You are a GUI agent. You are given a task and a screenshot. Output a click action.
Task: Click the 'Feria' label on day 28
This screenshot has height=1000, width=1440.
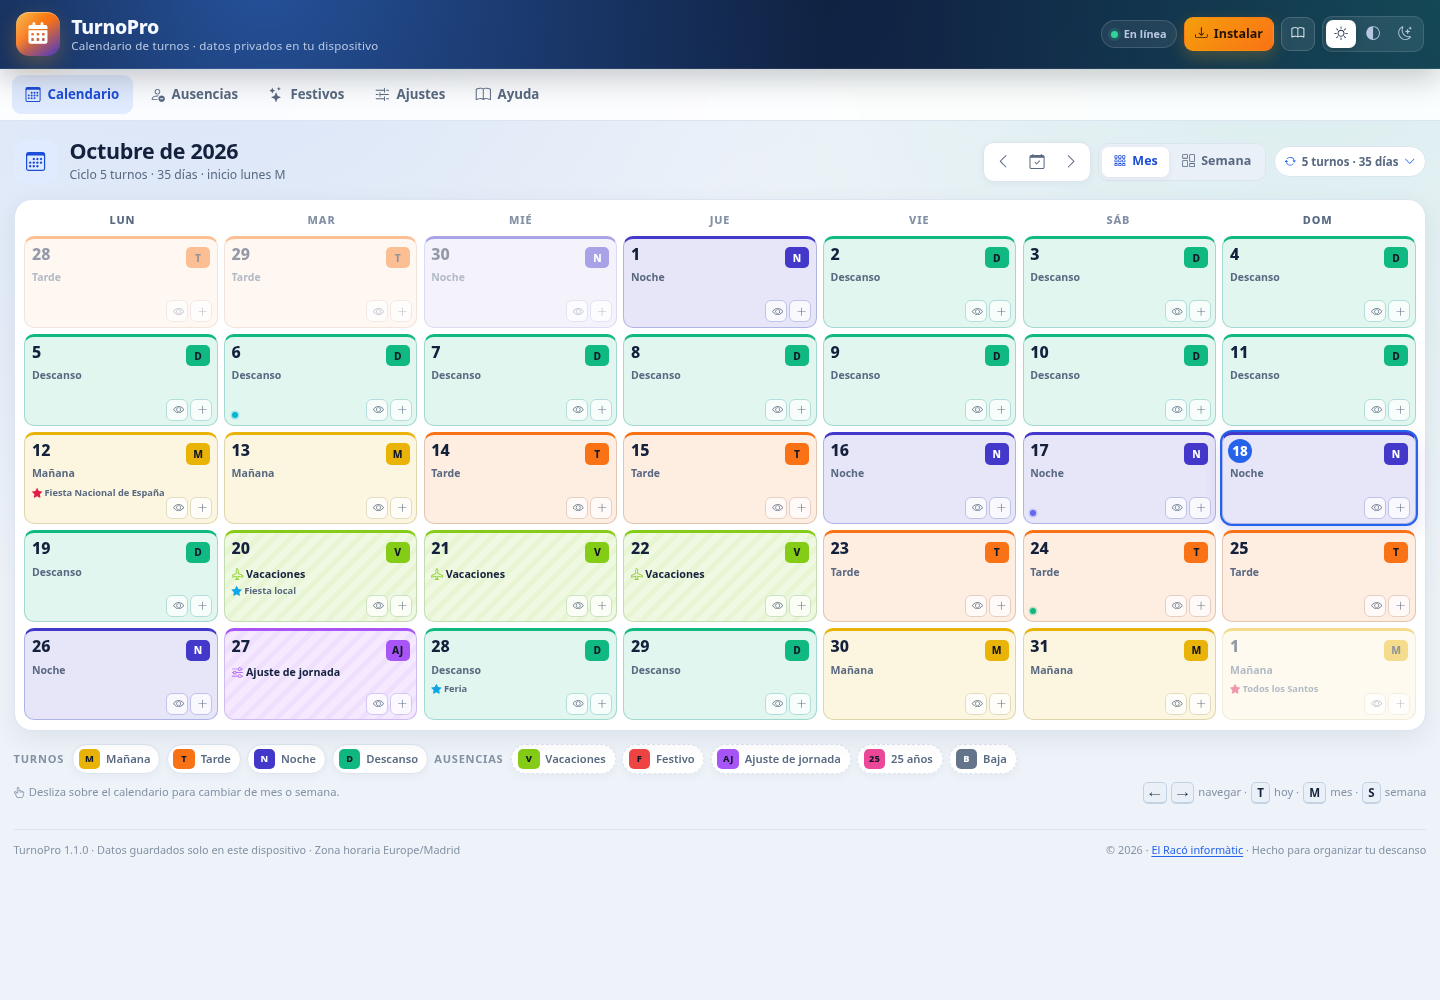[x=449, y=689]
